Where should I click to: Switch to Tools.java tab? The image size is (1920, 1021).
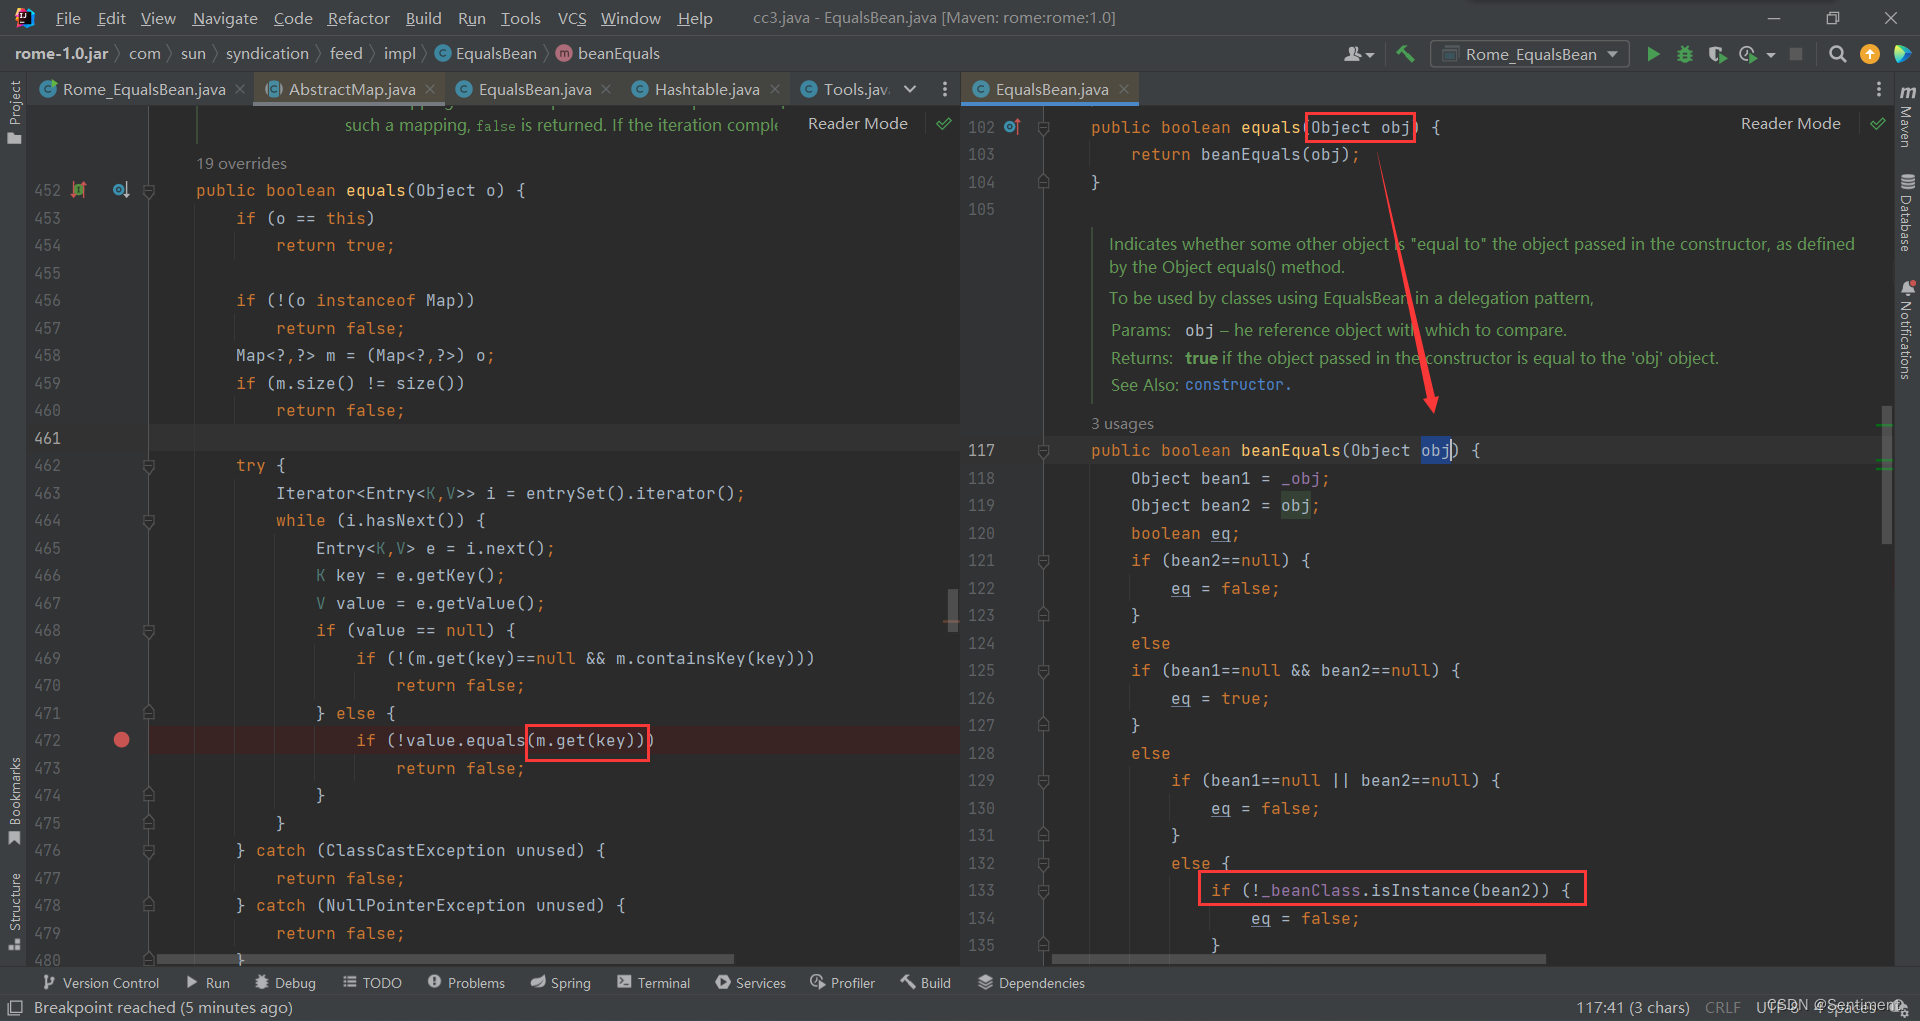846,89
